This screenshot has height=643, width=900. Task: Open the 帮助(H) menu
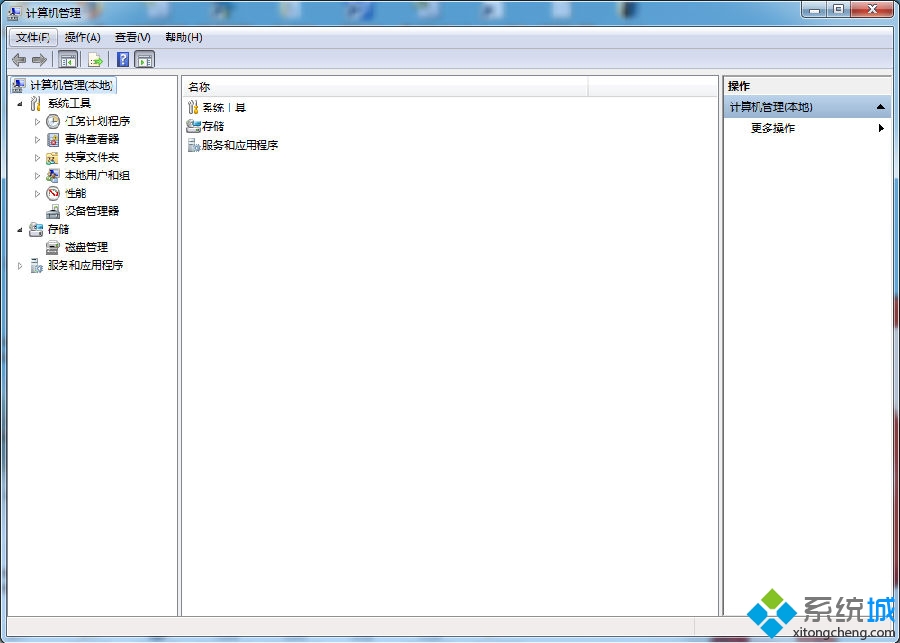coord(184,37)
